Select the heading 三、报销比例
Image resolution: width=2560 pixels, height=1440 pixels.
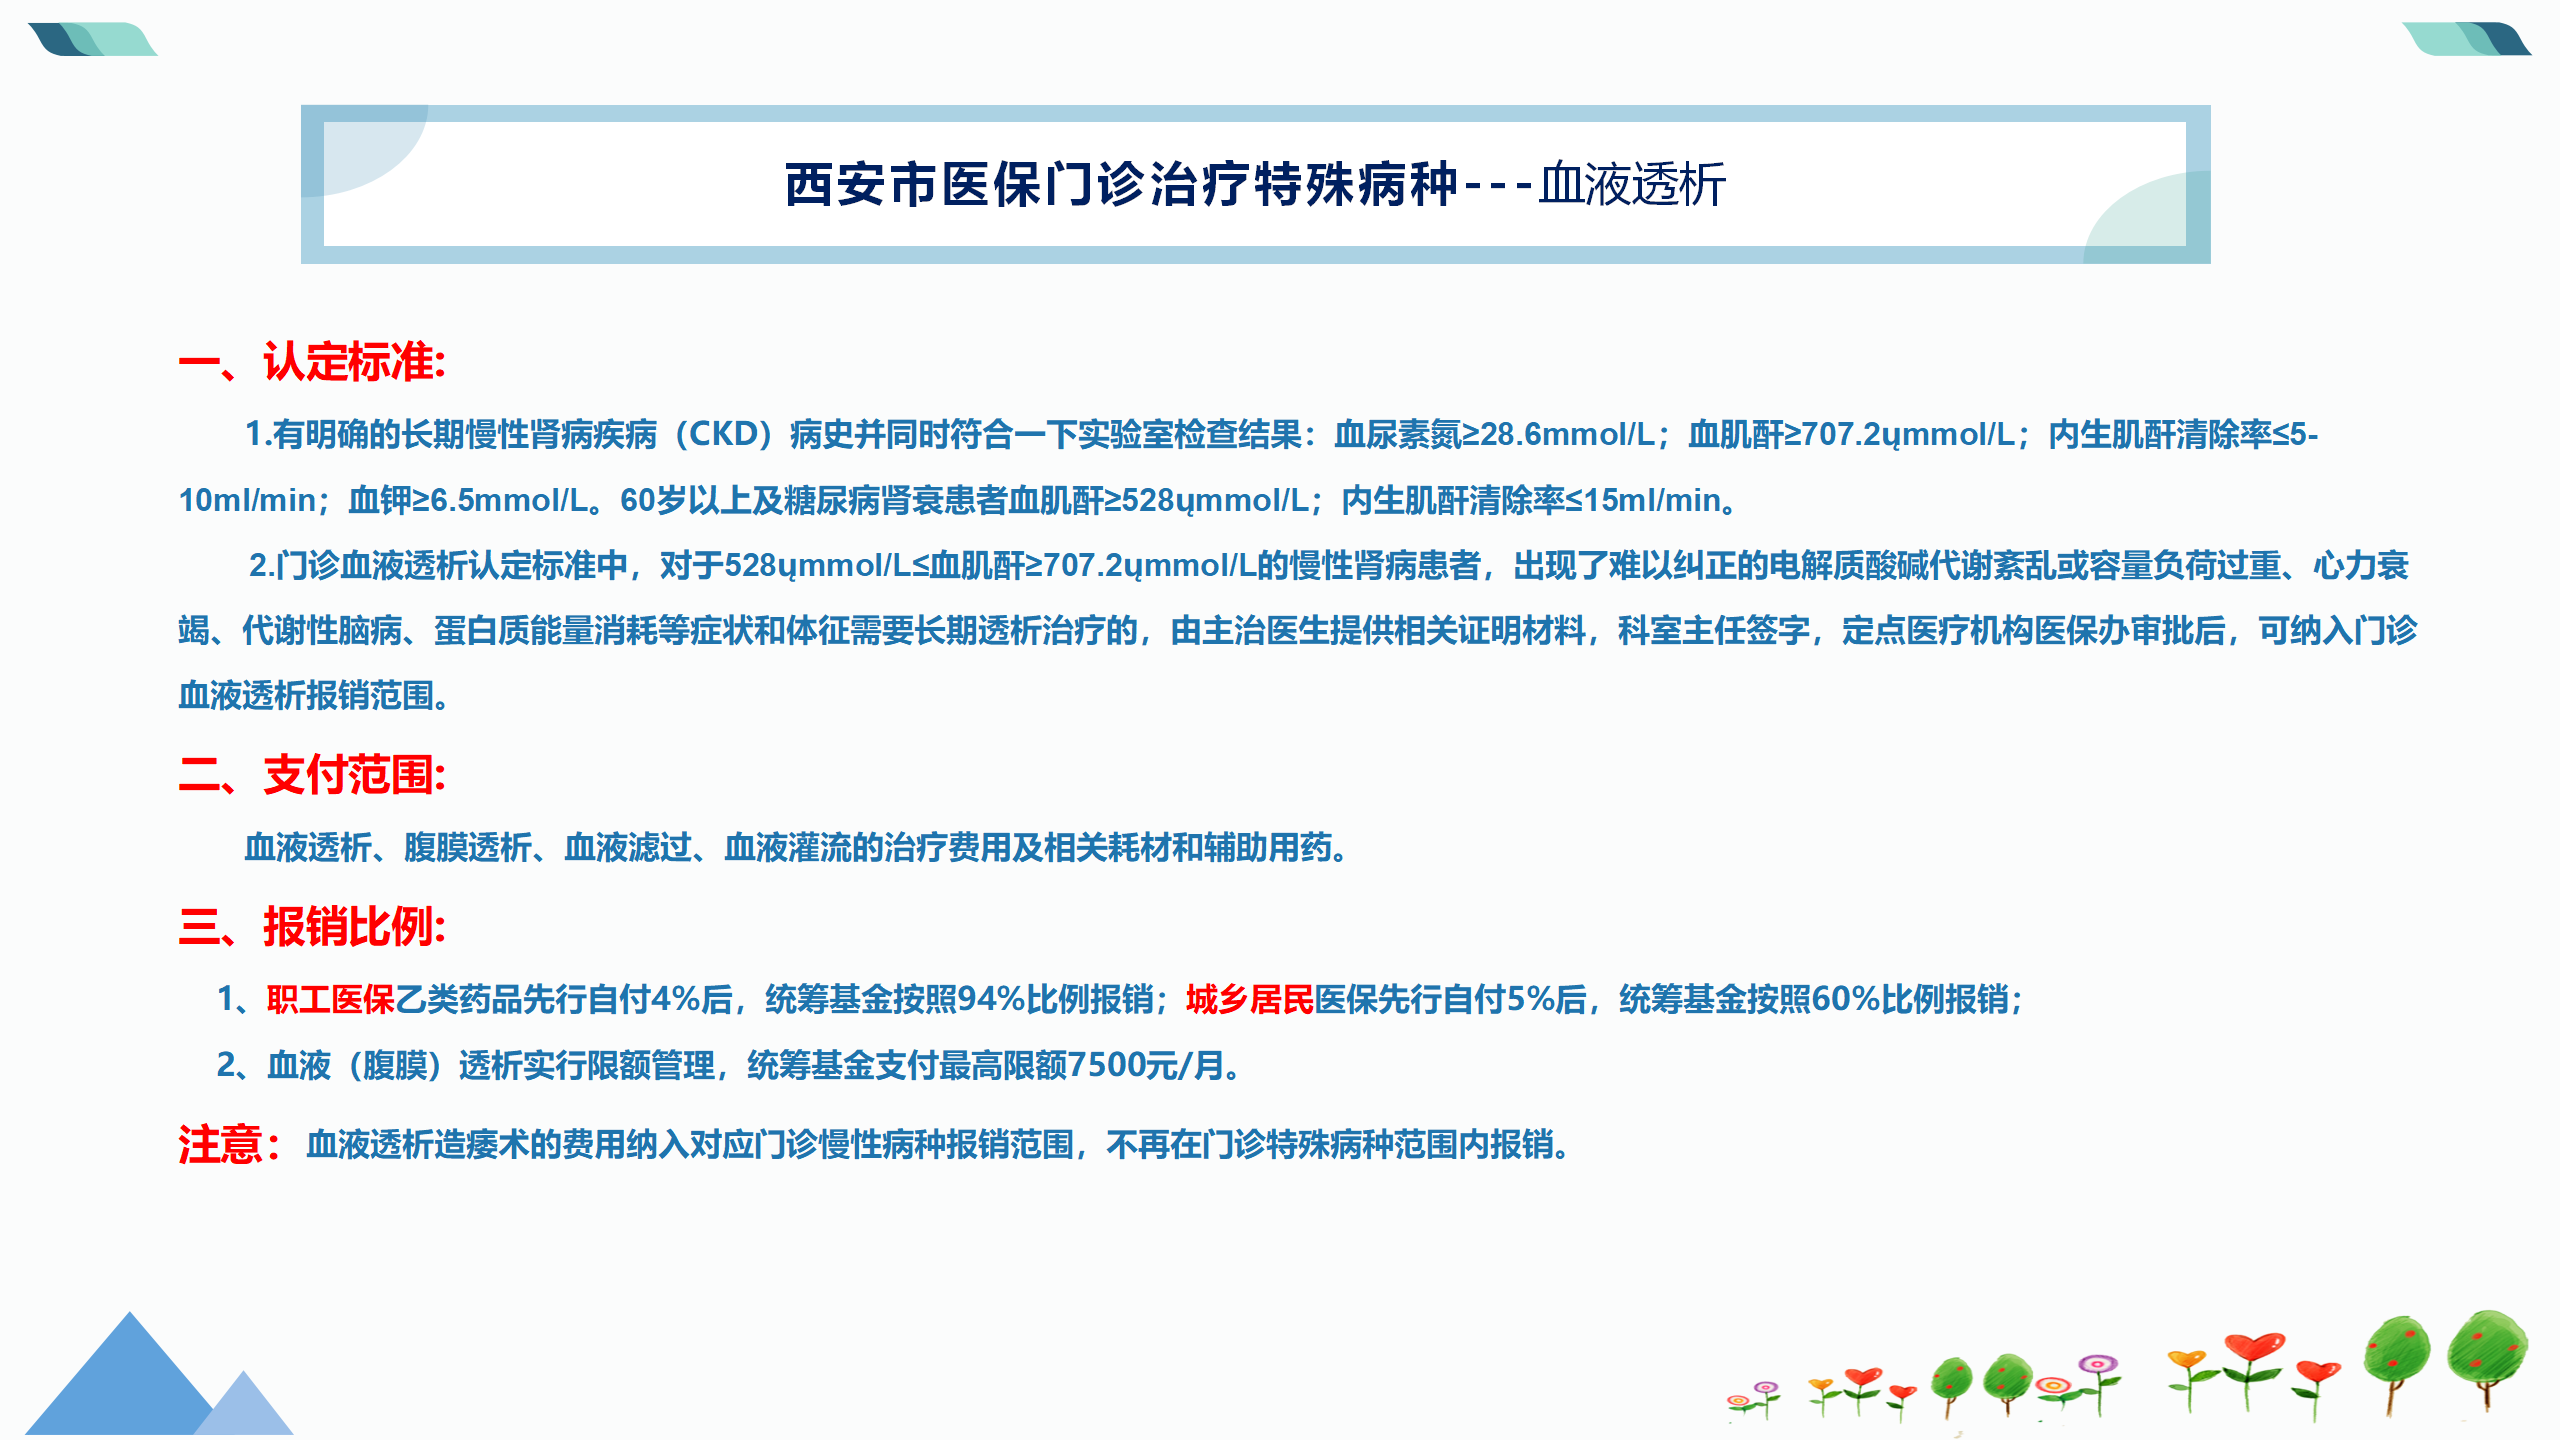click(x=312, y=927)
